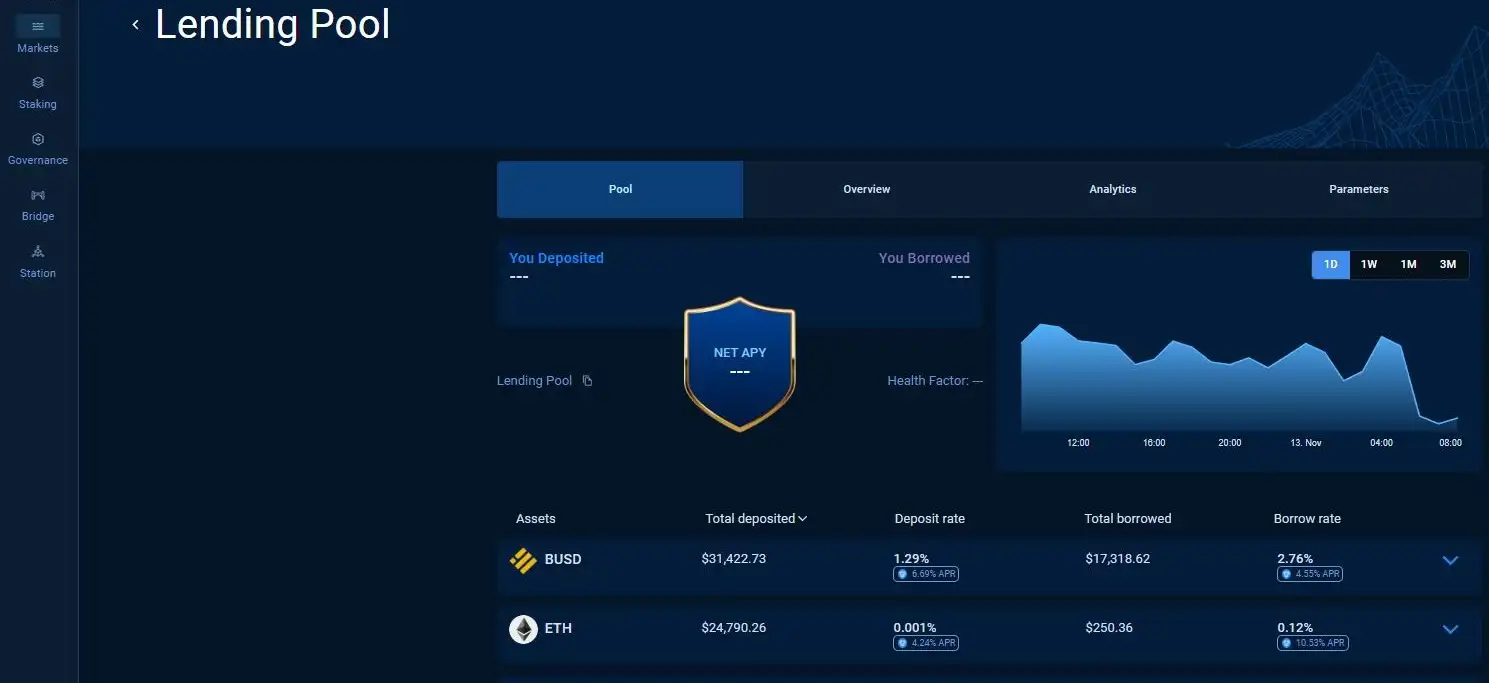Viewport: 1489px width, 683px height.
Task: Open the Station sidebar icon
Action: point(38,252)
